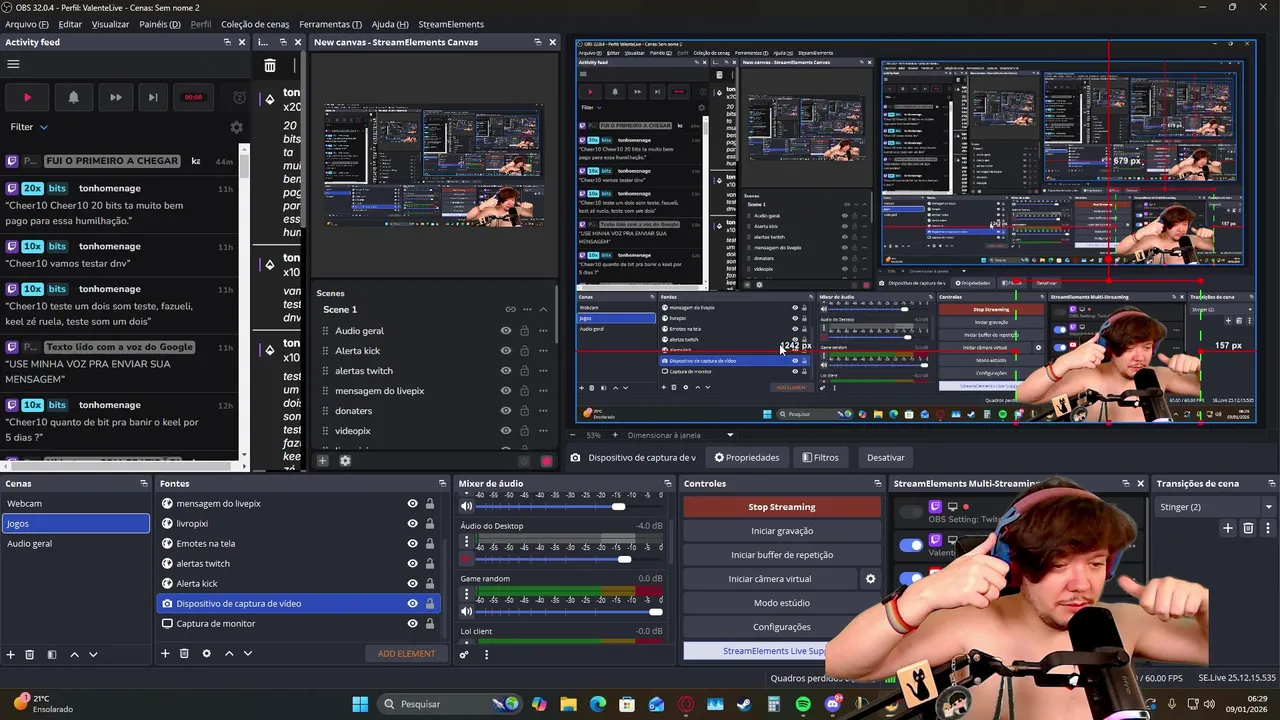Viewport: 1280px width, 720px height.
Task: Add a transition with plus icon
Action: click(x=1228, y=528)
